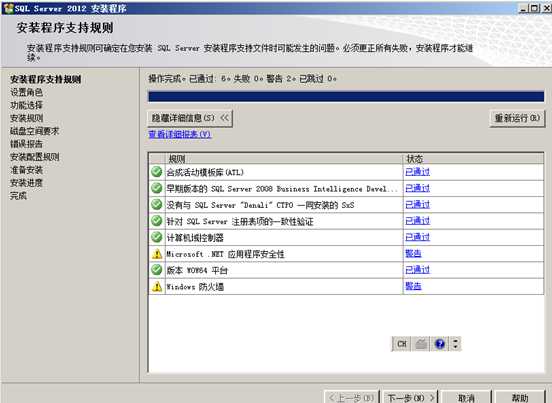Select 完成 step in the sidebar

[18, 196]
